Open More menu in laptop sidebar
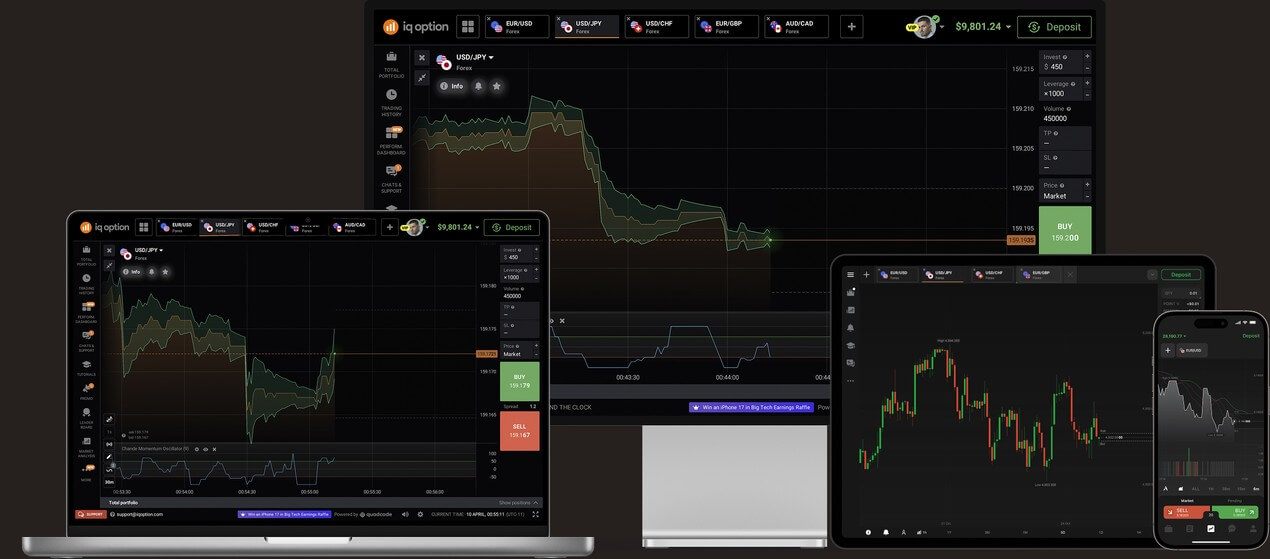The image size is (1270, 559). click(x=87, y=471)
